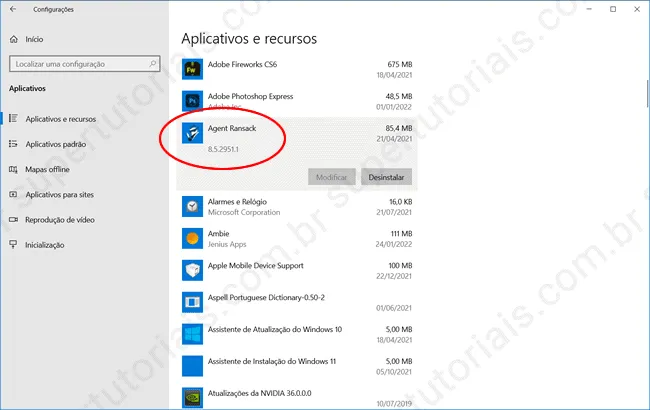The width and height of the screenshot is (650, 410).
Task: Click the Configurações window title
Action: (x=53, y=9)
